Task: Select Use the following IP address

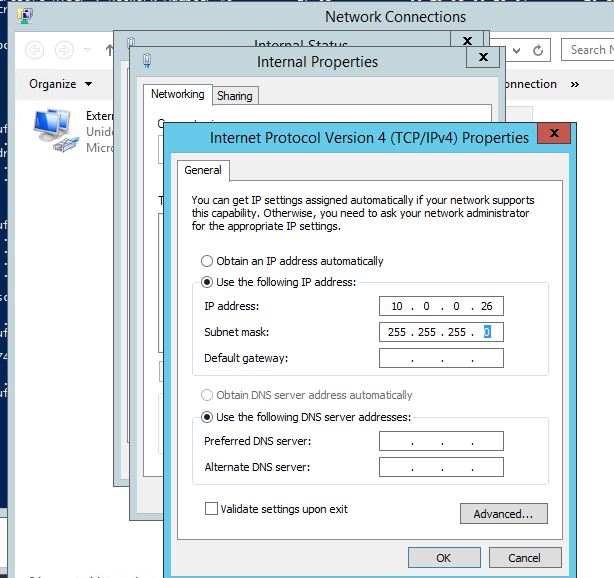Action: [x=207, y=282]
